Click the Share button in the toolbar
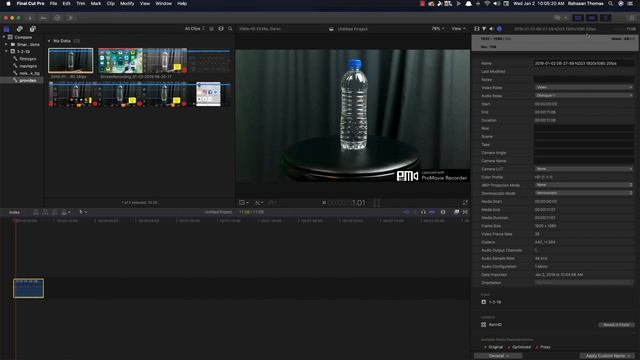This screenshot has width=640, height=360. pyautogui.click(x=632, y=18)
